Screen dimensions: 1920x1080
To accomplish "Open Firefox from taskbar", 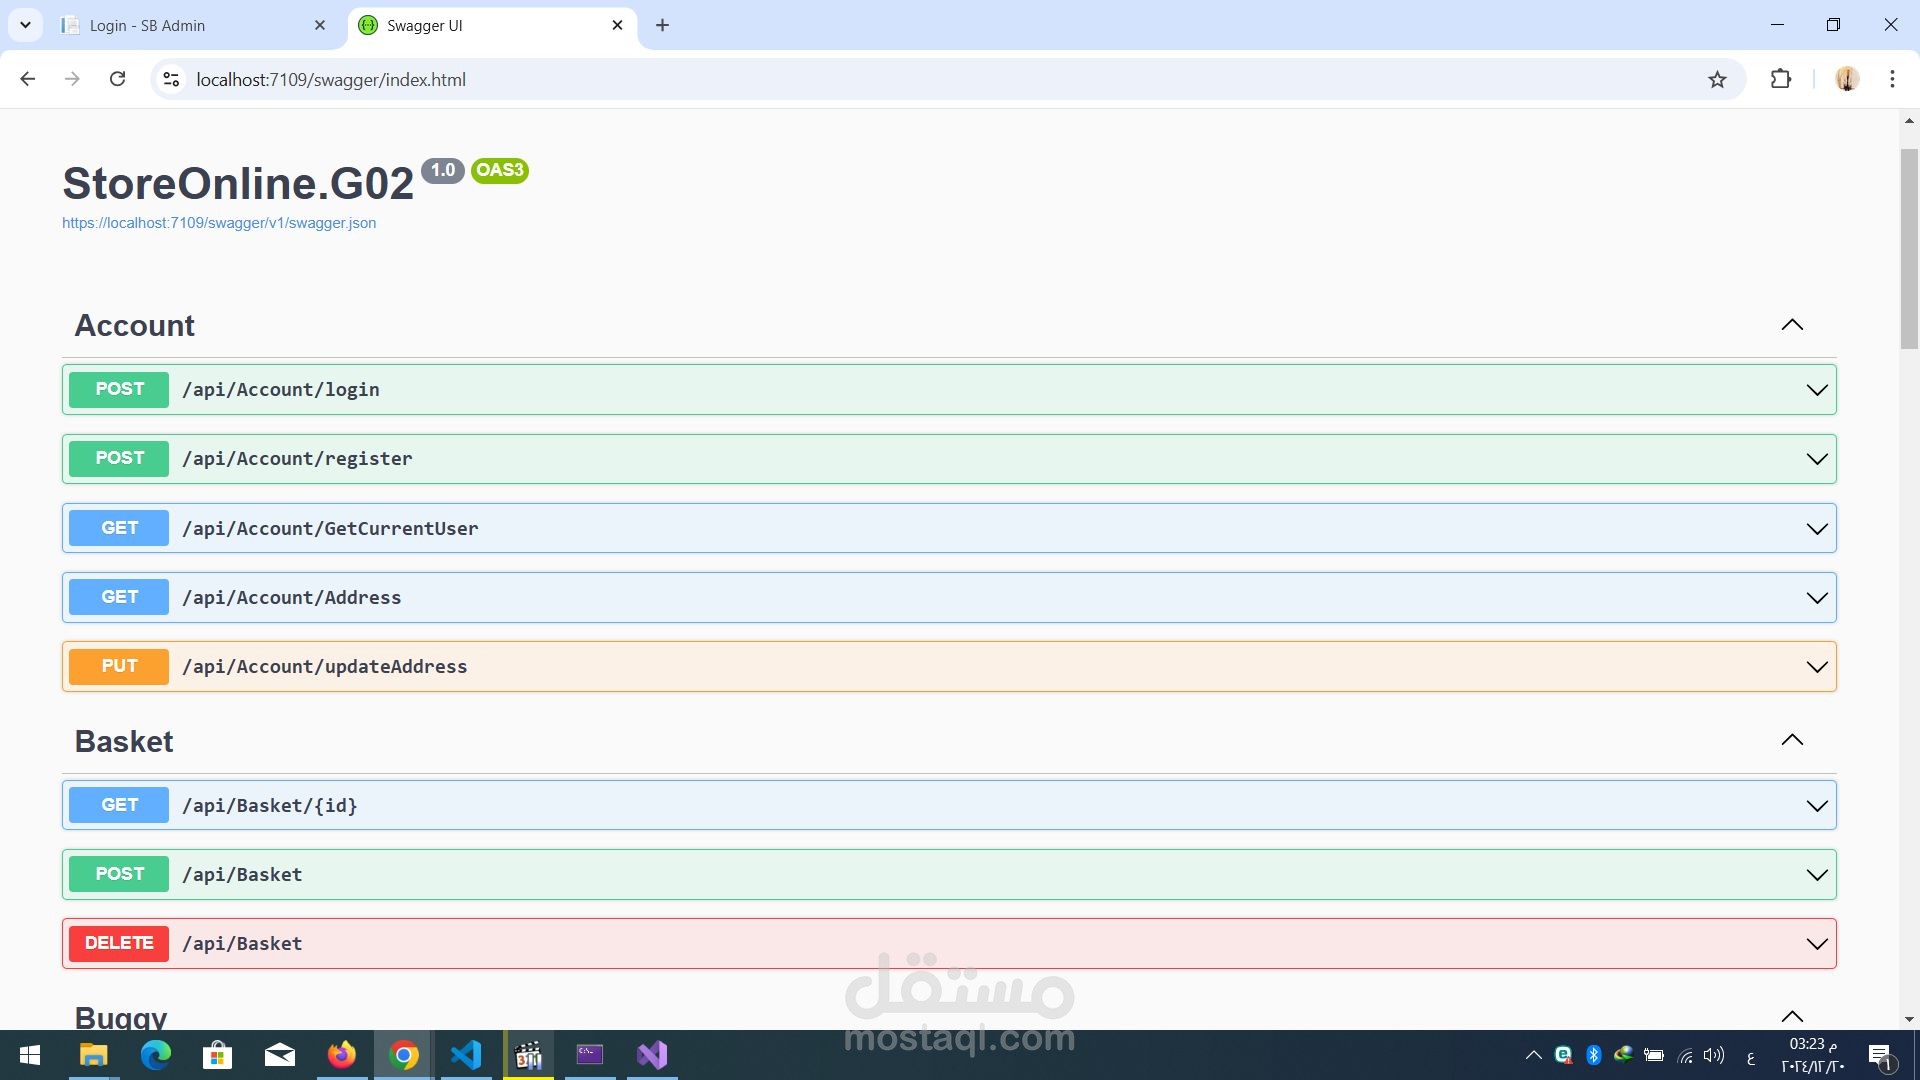I will click(342, 1055).
